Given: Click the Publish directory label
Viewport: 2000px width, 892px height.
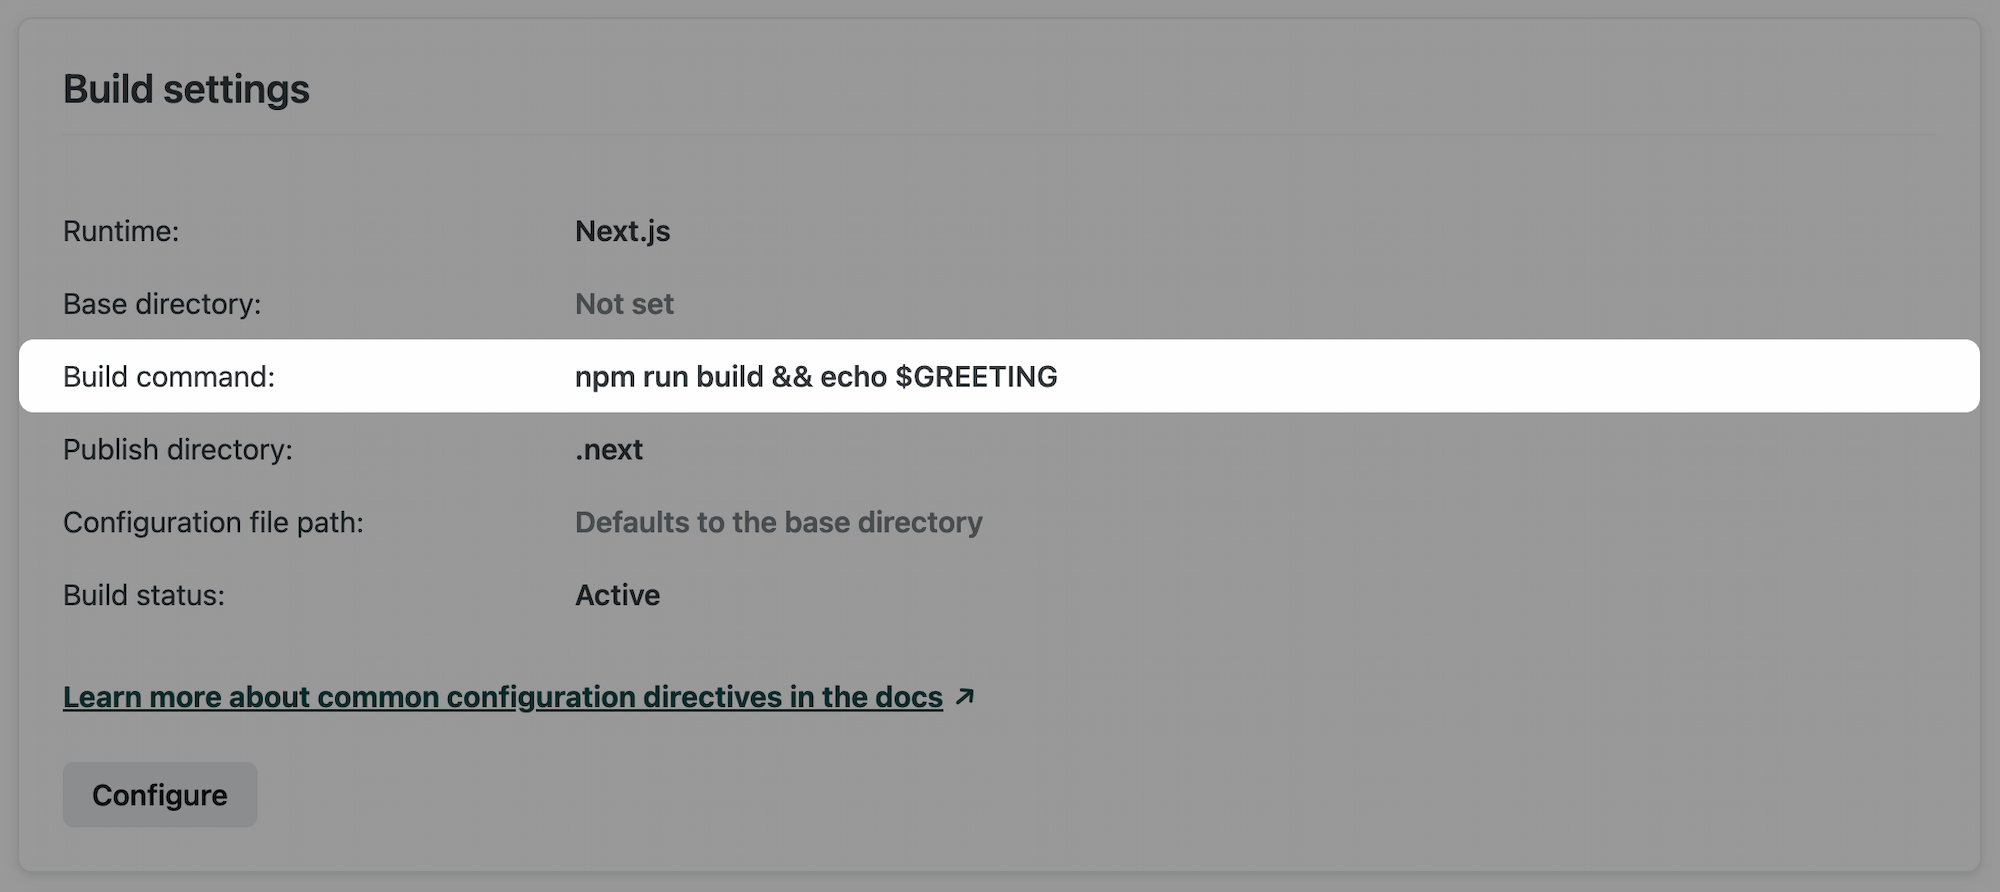Looking at the screenshot, I should point(177,449).
